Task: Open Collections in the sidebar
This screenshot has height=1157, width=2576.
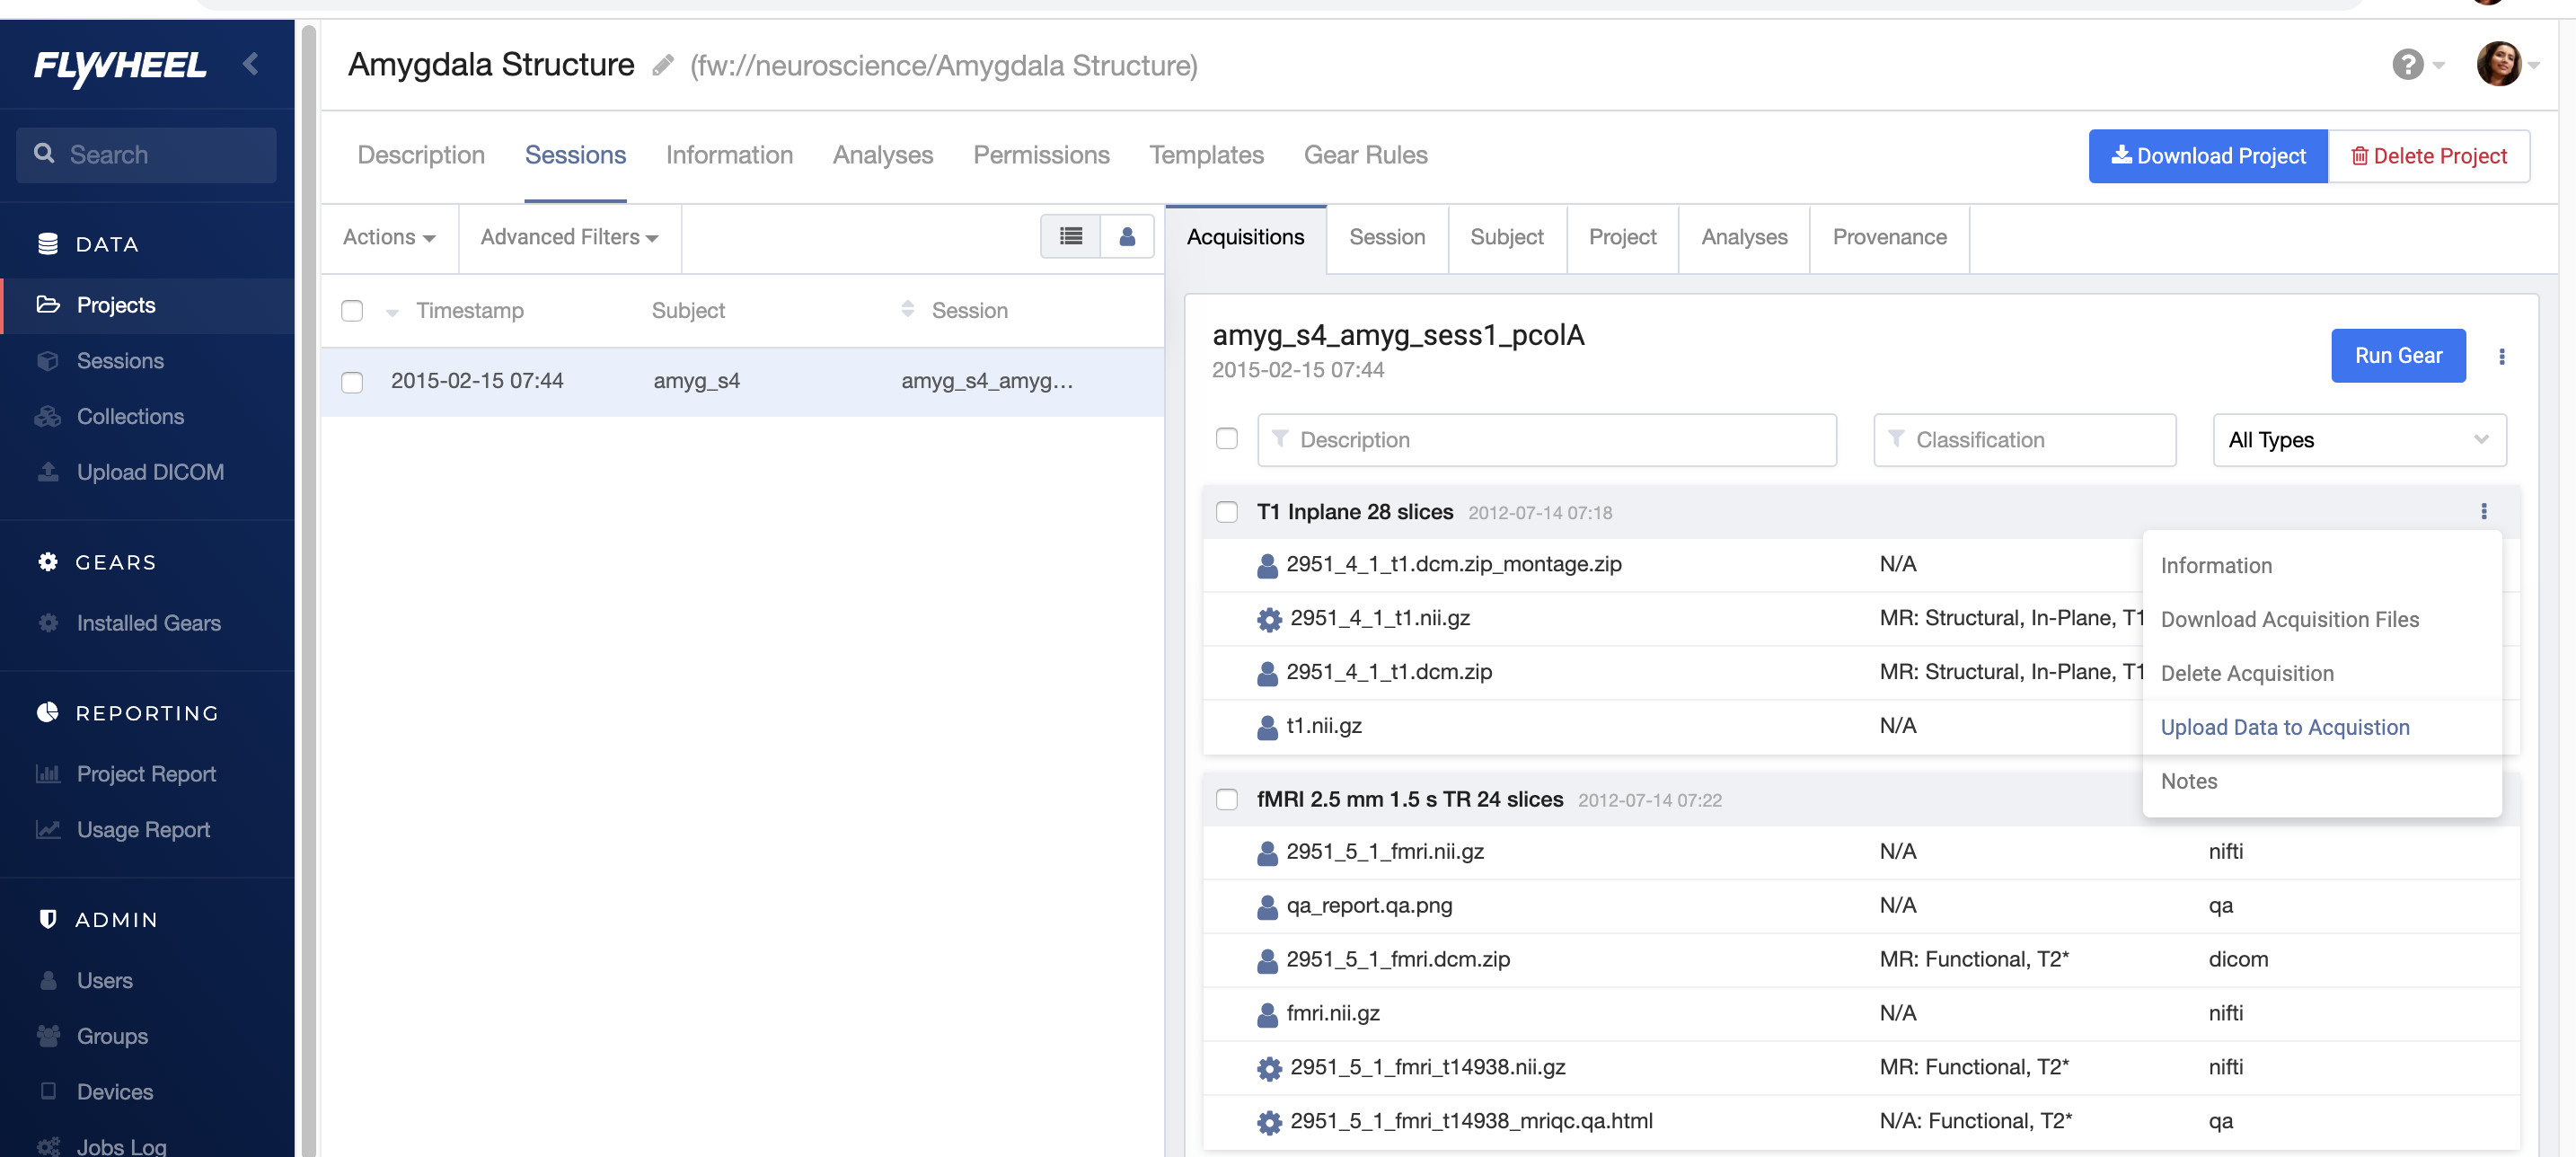Action: pos(130,416)
